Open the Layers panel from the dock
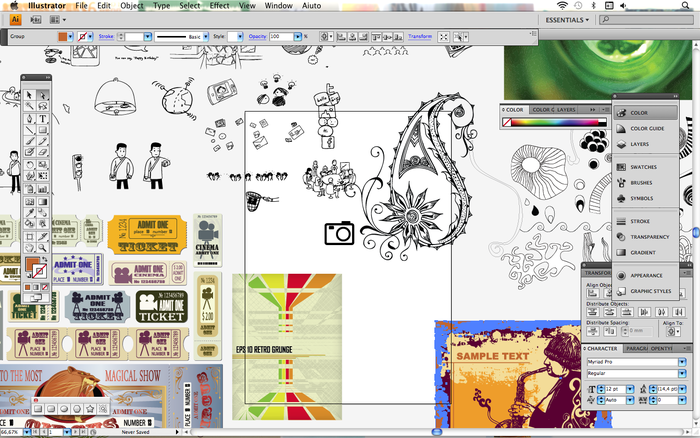The image size is (700, 438). tap(646, 144)
